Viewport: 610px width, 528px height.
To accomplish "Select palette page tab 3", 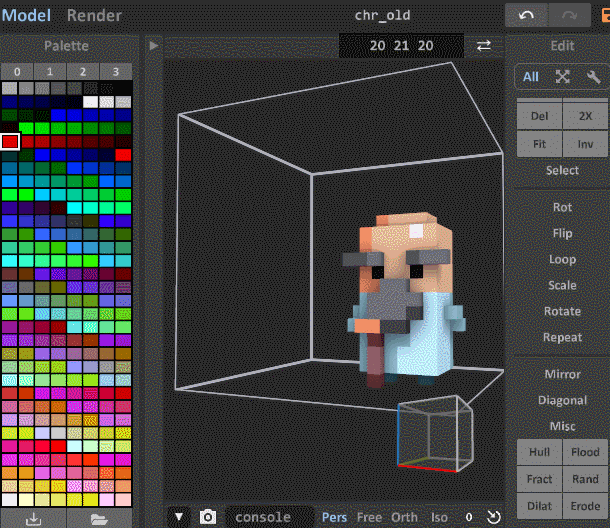I will (116, 72).
